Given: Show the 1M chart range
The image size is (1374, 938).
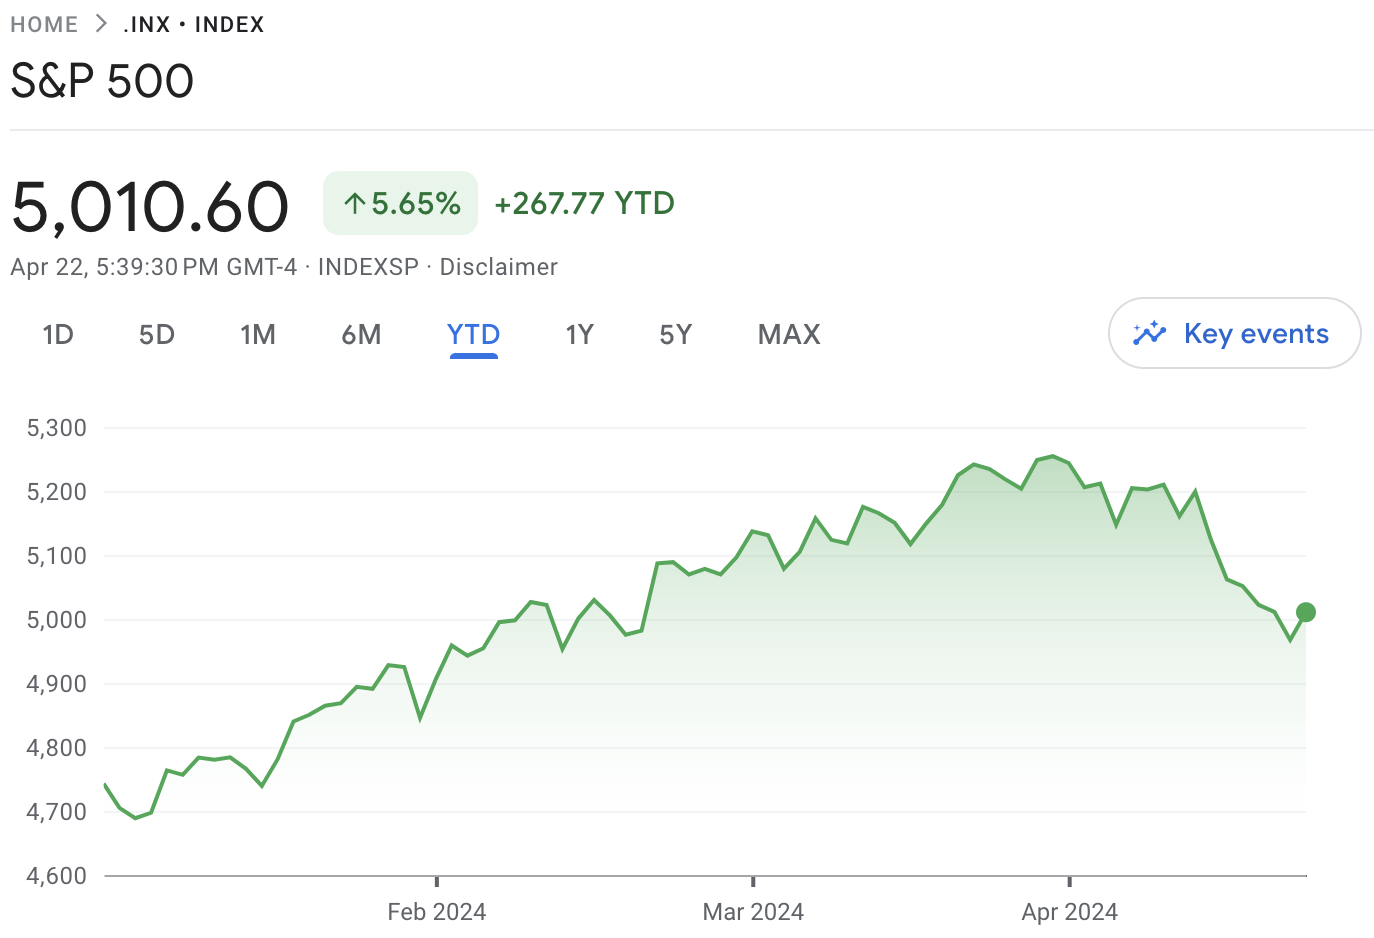Looking at the screenshot, I should [258, 334].
